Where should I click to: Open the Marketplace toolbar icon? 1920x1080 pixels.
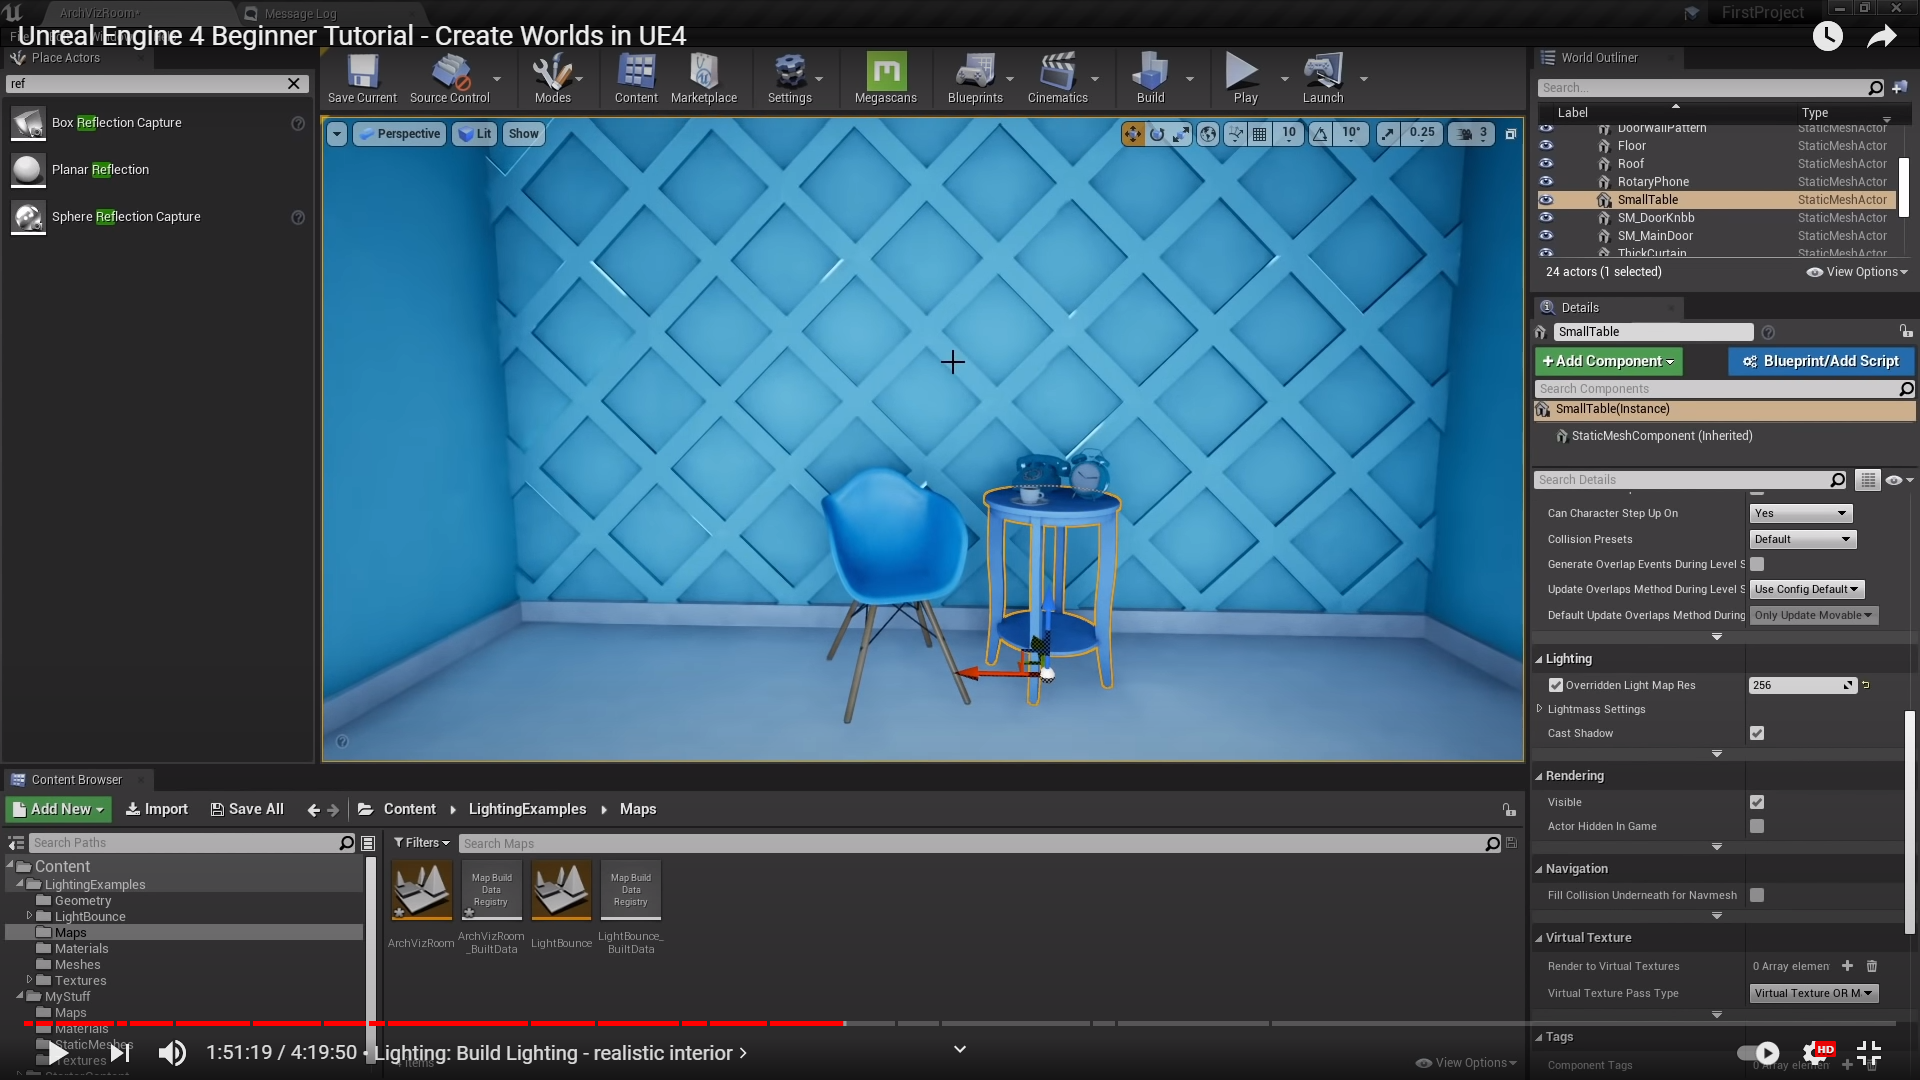tap(703, 74)
